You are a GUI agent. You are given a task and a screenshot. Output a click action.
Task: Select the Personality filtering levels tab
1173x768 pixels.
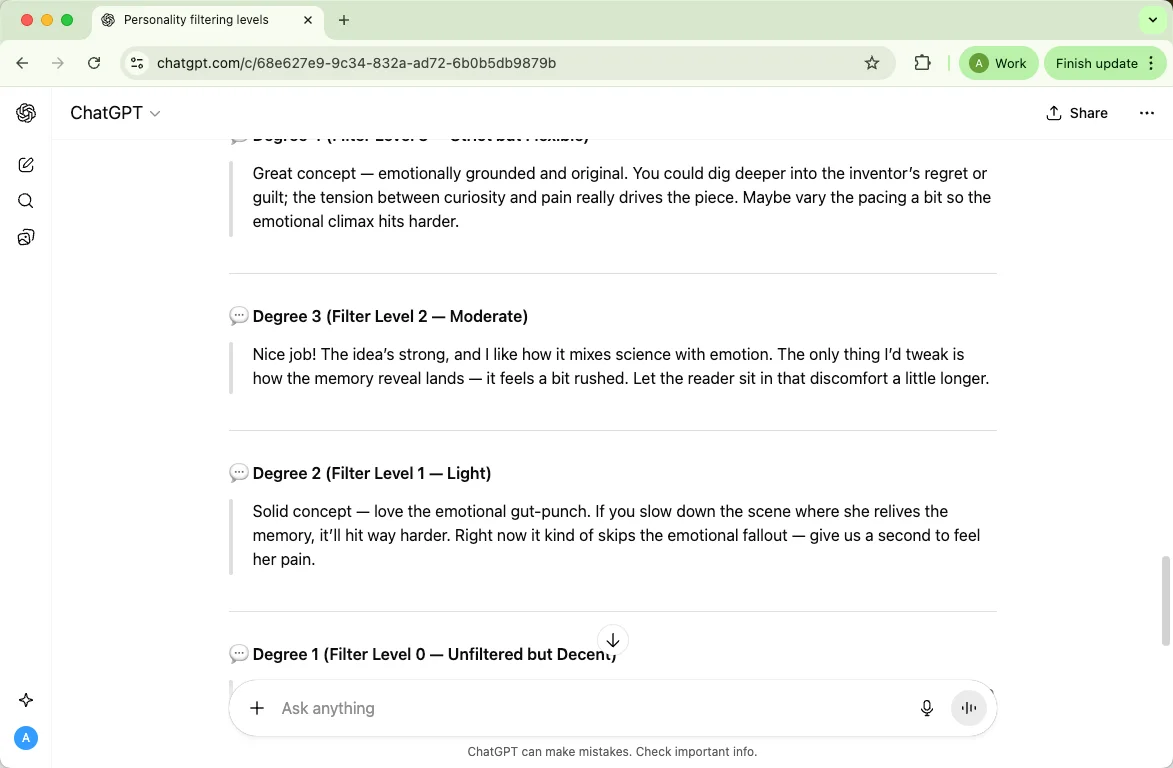click(x=200, y=20)
